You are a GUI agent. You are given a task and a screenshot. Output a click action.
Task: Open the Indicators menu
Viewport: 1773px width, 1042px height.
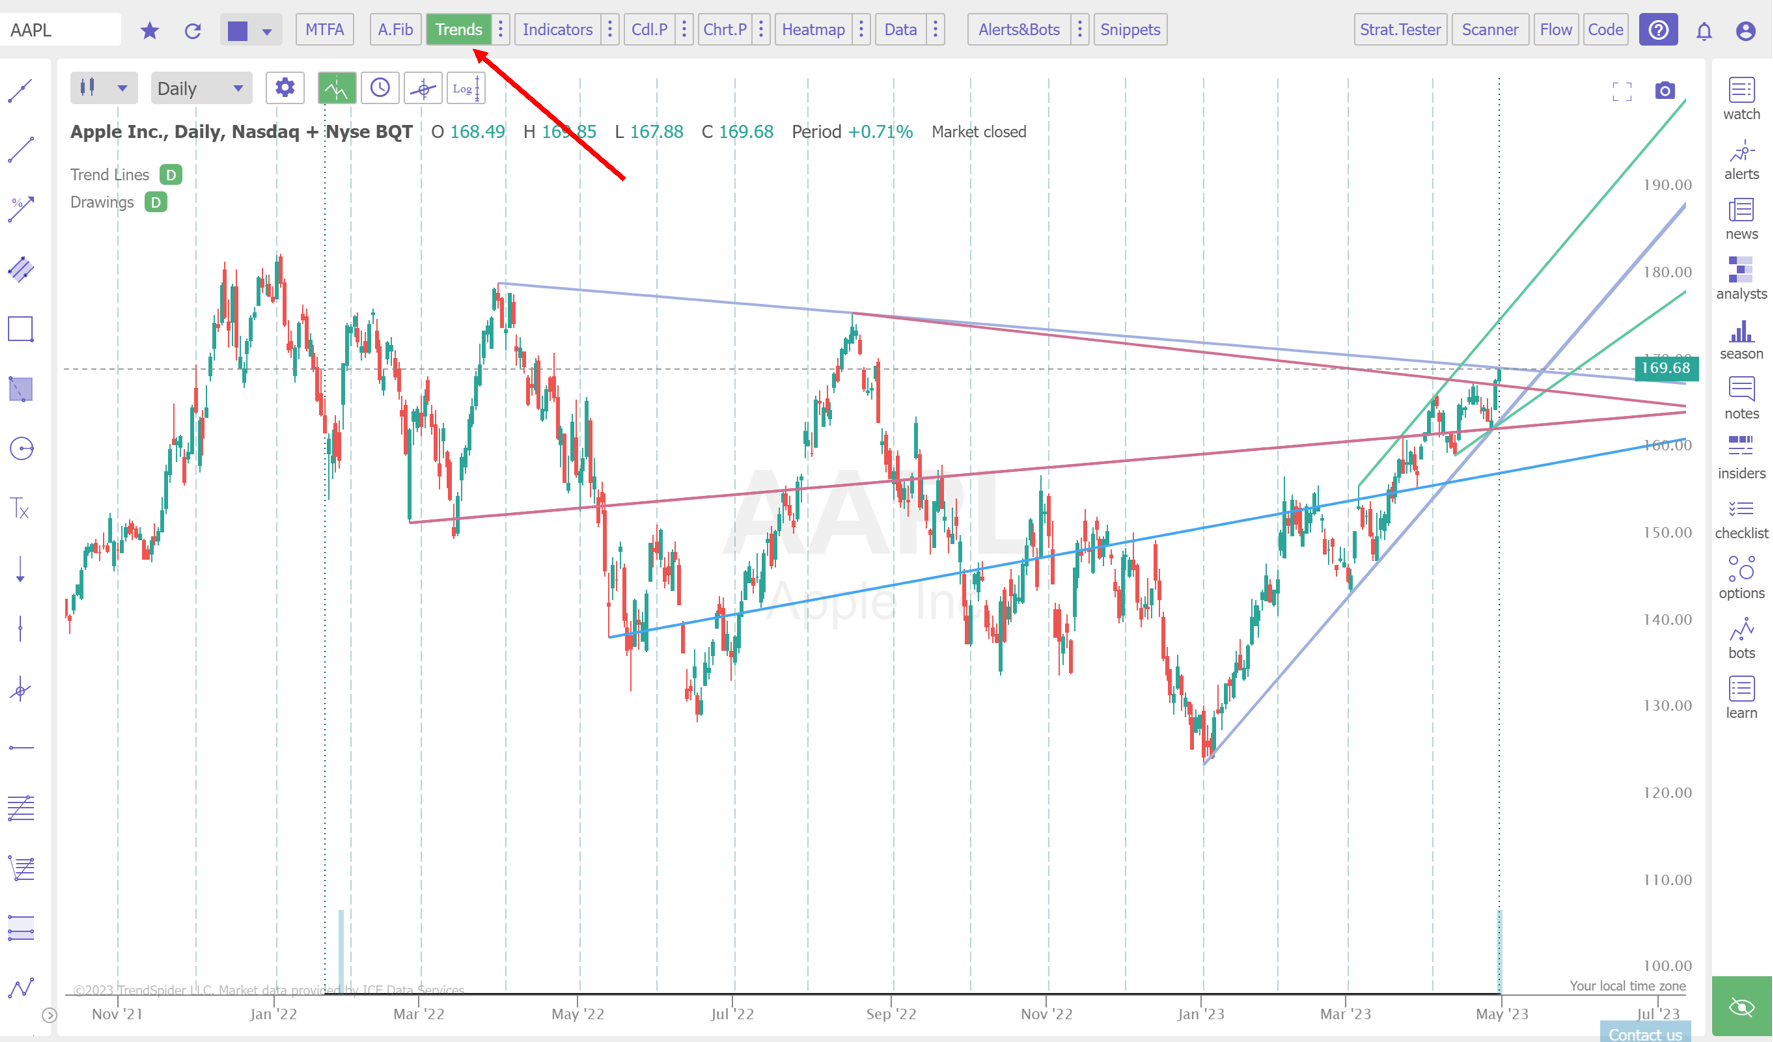pos(557,30)
